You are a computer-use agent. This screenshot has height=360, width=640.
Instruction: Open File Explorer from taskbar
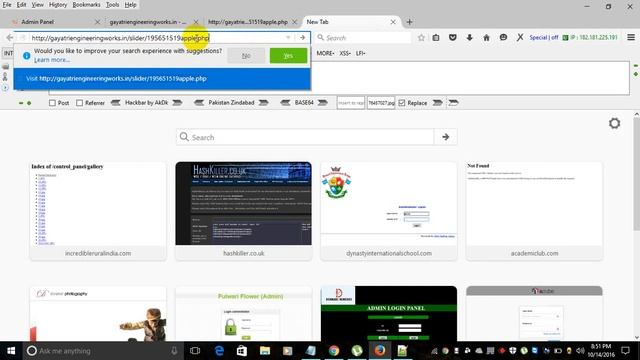(x=265, y=351)
